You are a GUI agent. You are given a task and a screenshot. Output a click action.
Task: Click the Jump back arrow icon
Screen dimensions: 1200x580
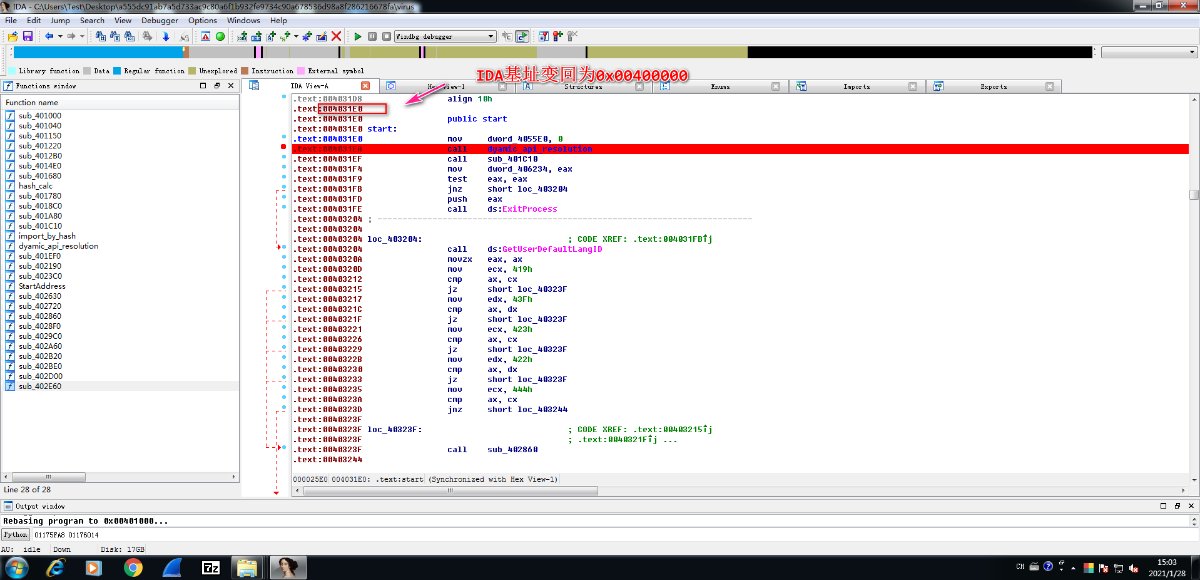pos(49,36)
